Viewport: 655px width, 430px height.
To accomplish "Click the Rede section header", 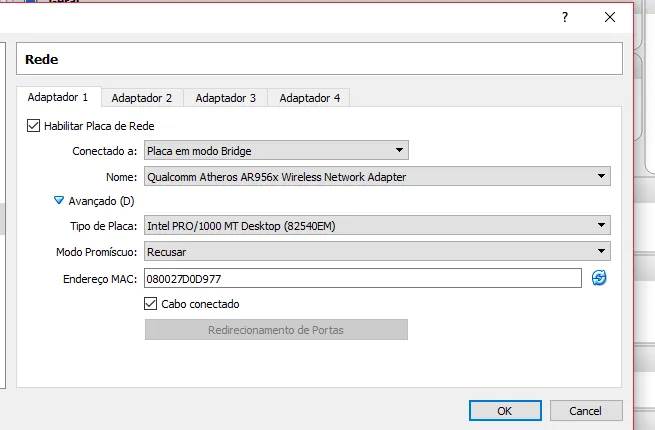I will (320, 59).
